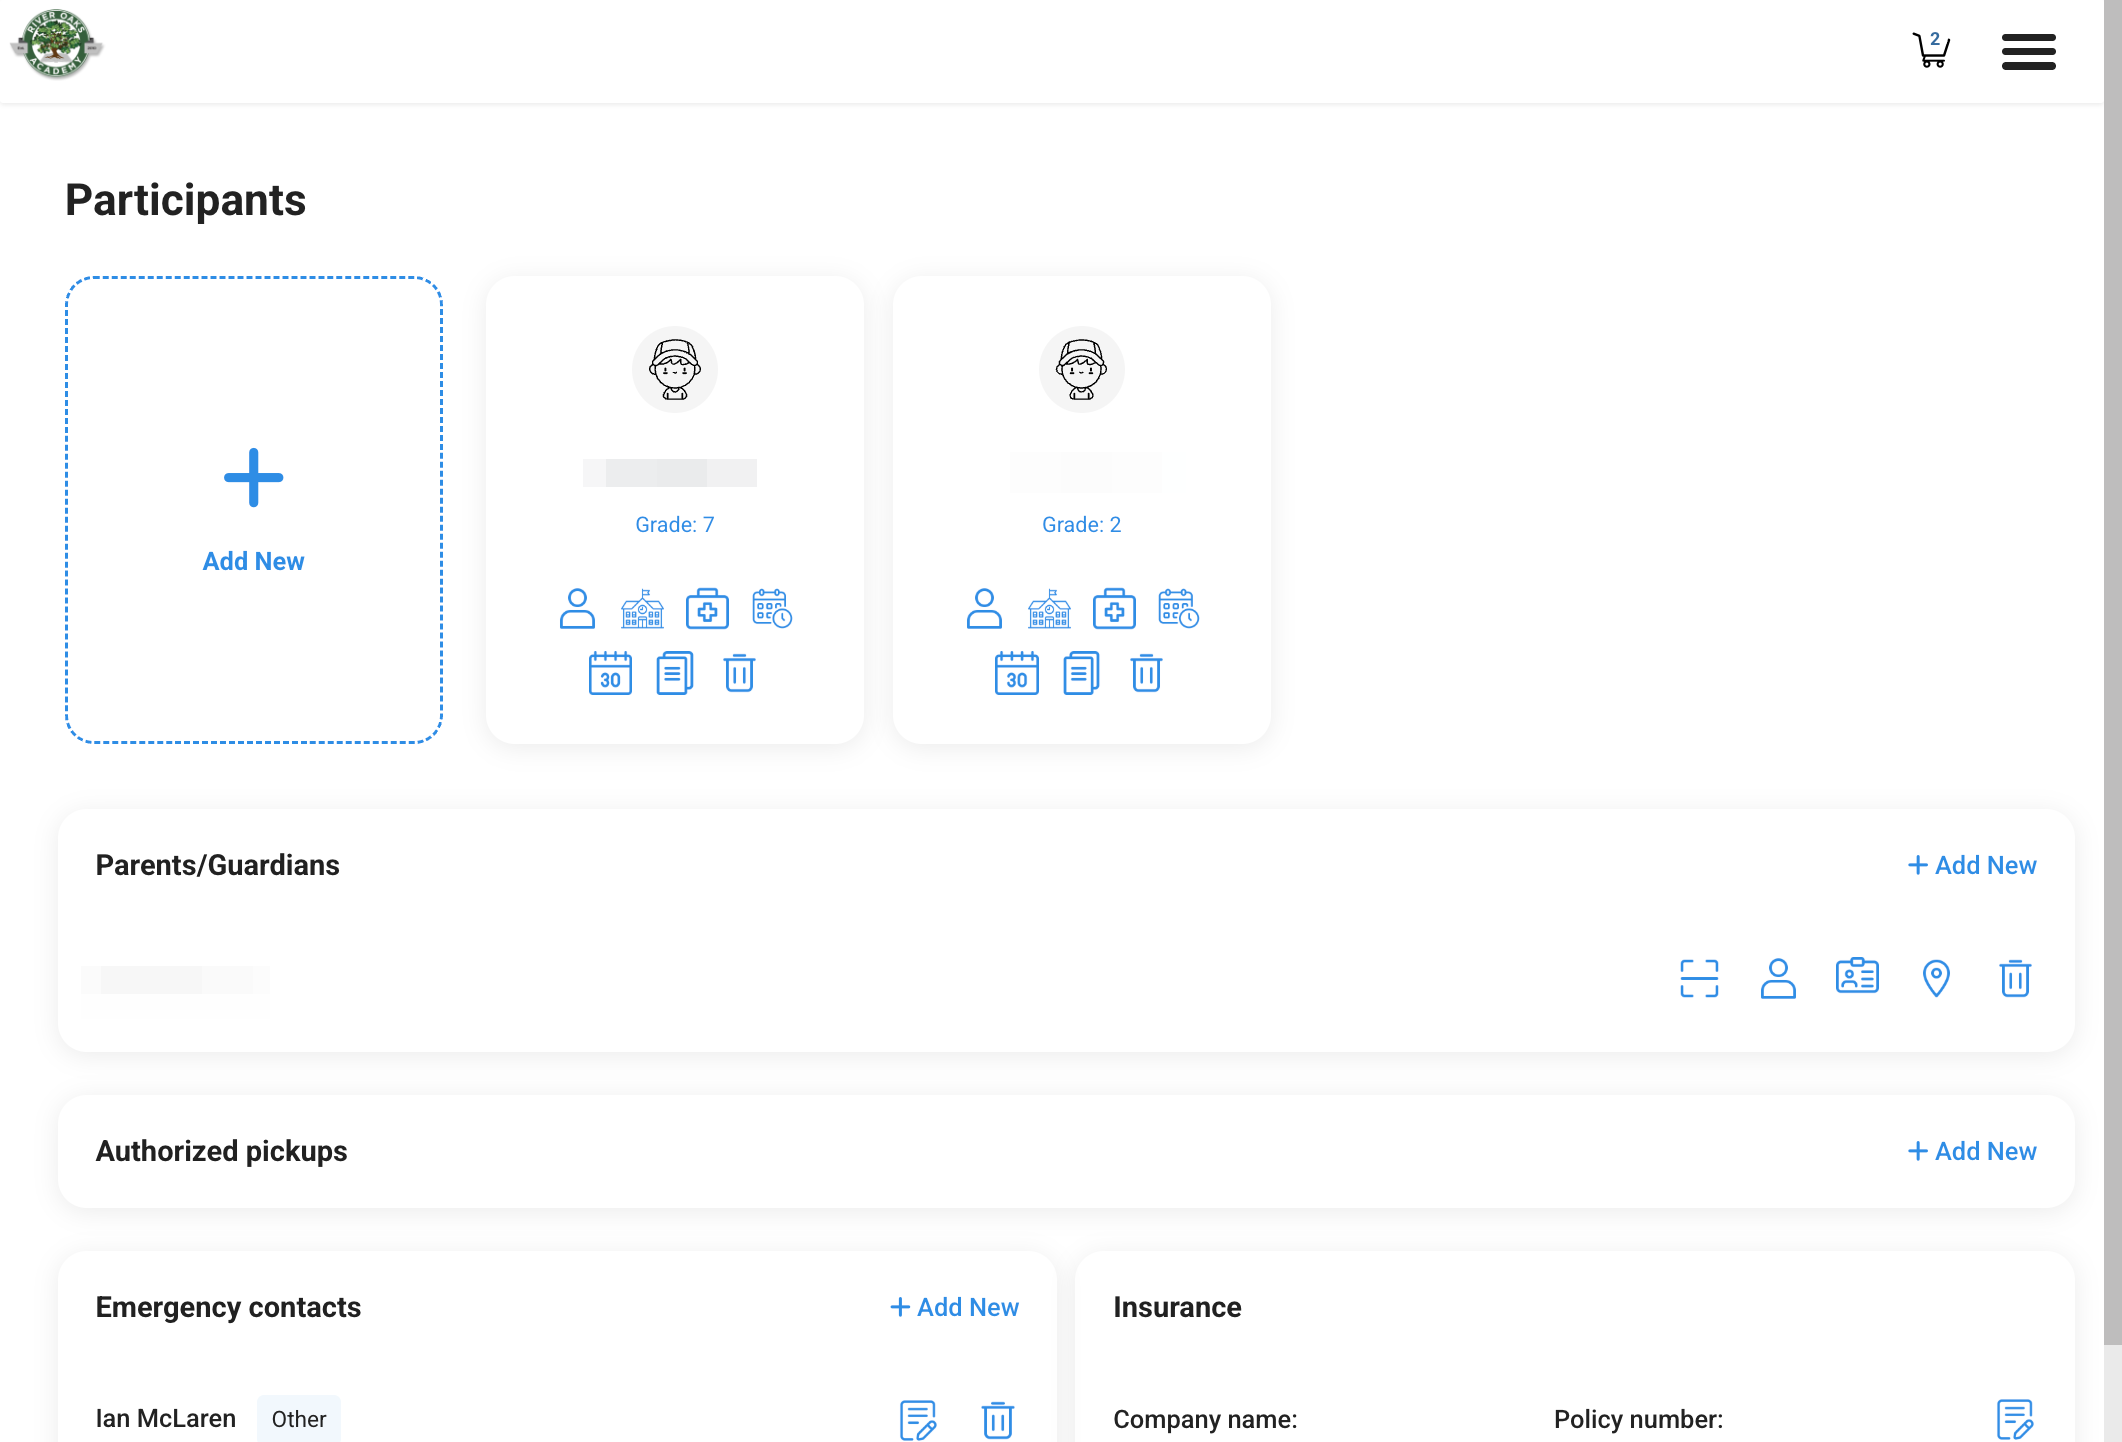Delete the Grade 2 participant with trash icon

[x=1146, y=673]
